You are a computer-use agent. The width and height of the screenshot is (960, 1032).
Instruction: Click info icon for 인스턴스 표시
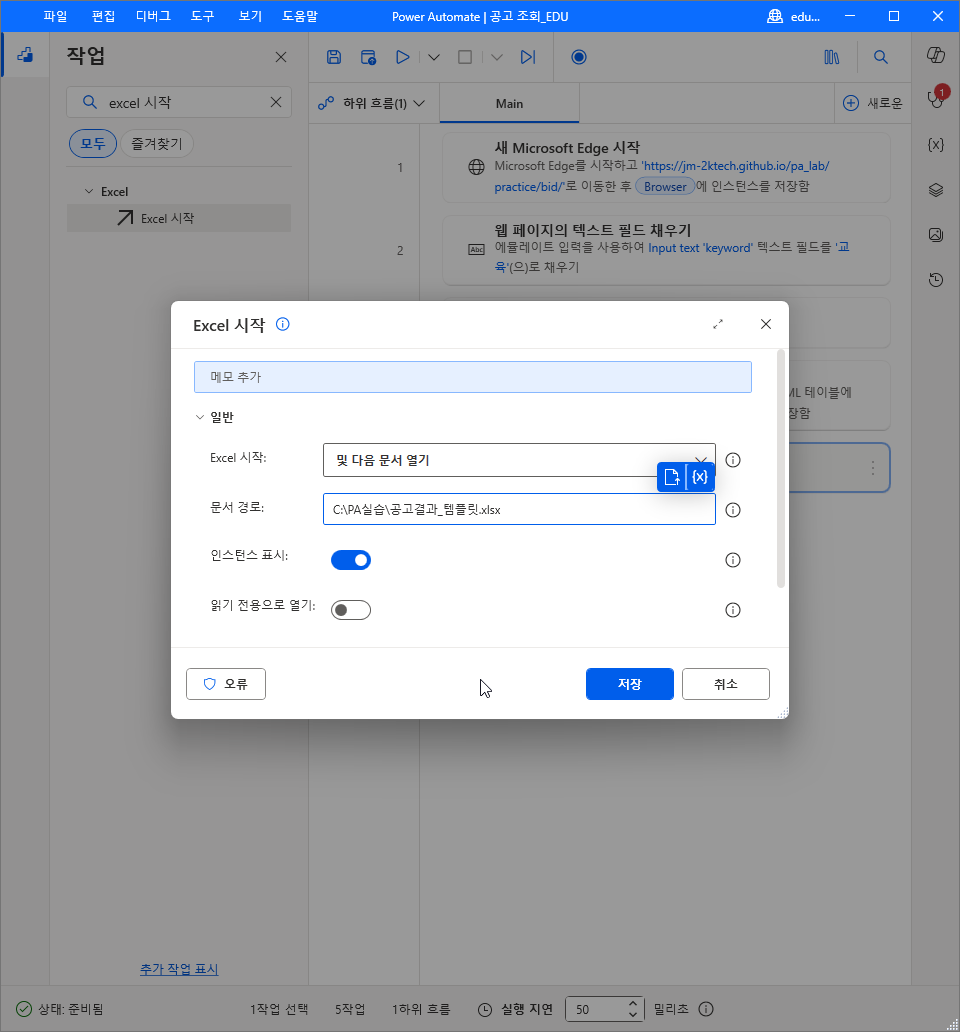[x=732, y=560]
